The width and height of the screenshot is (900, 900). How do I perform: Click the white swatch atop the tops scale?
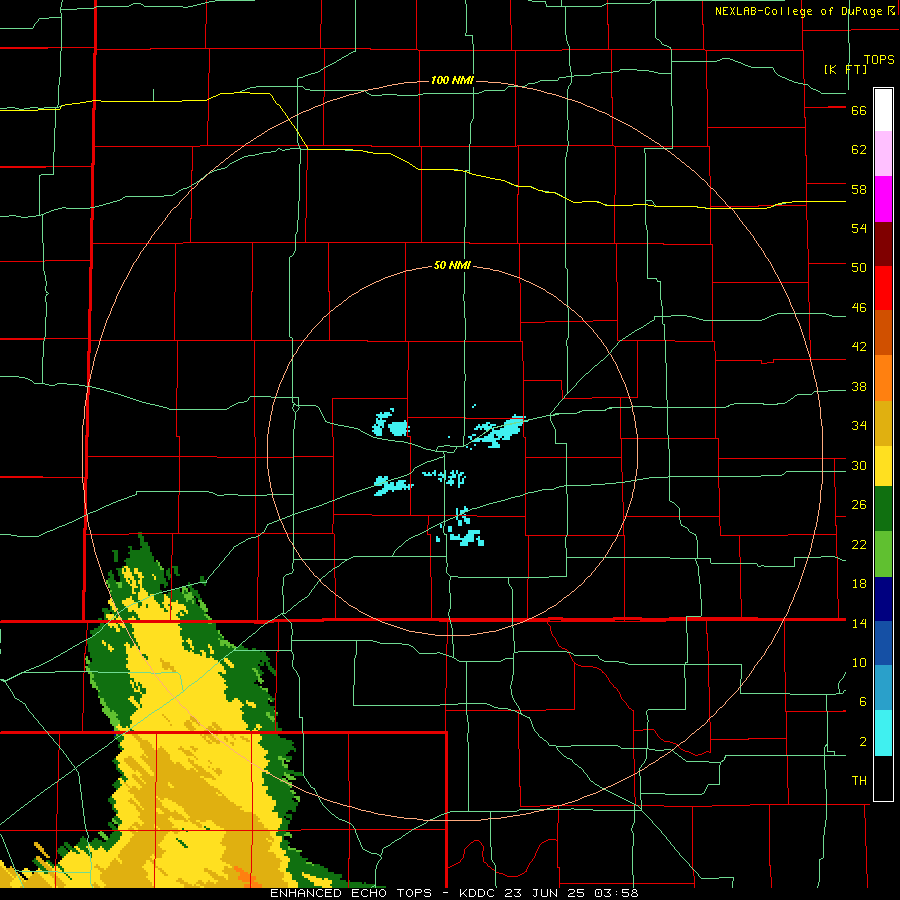[883, 110]
